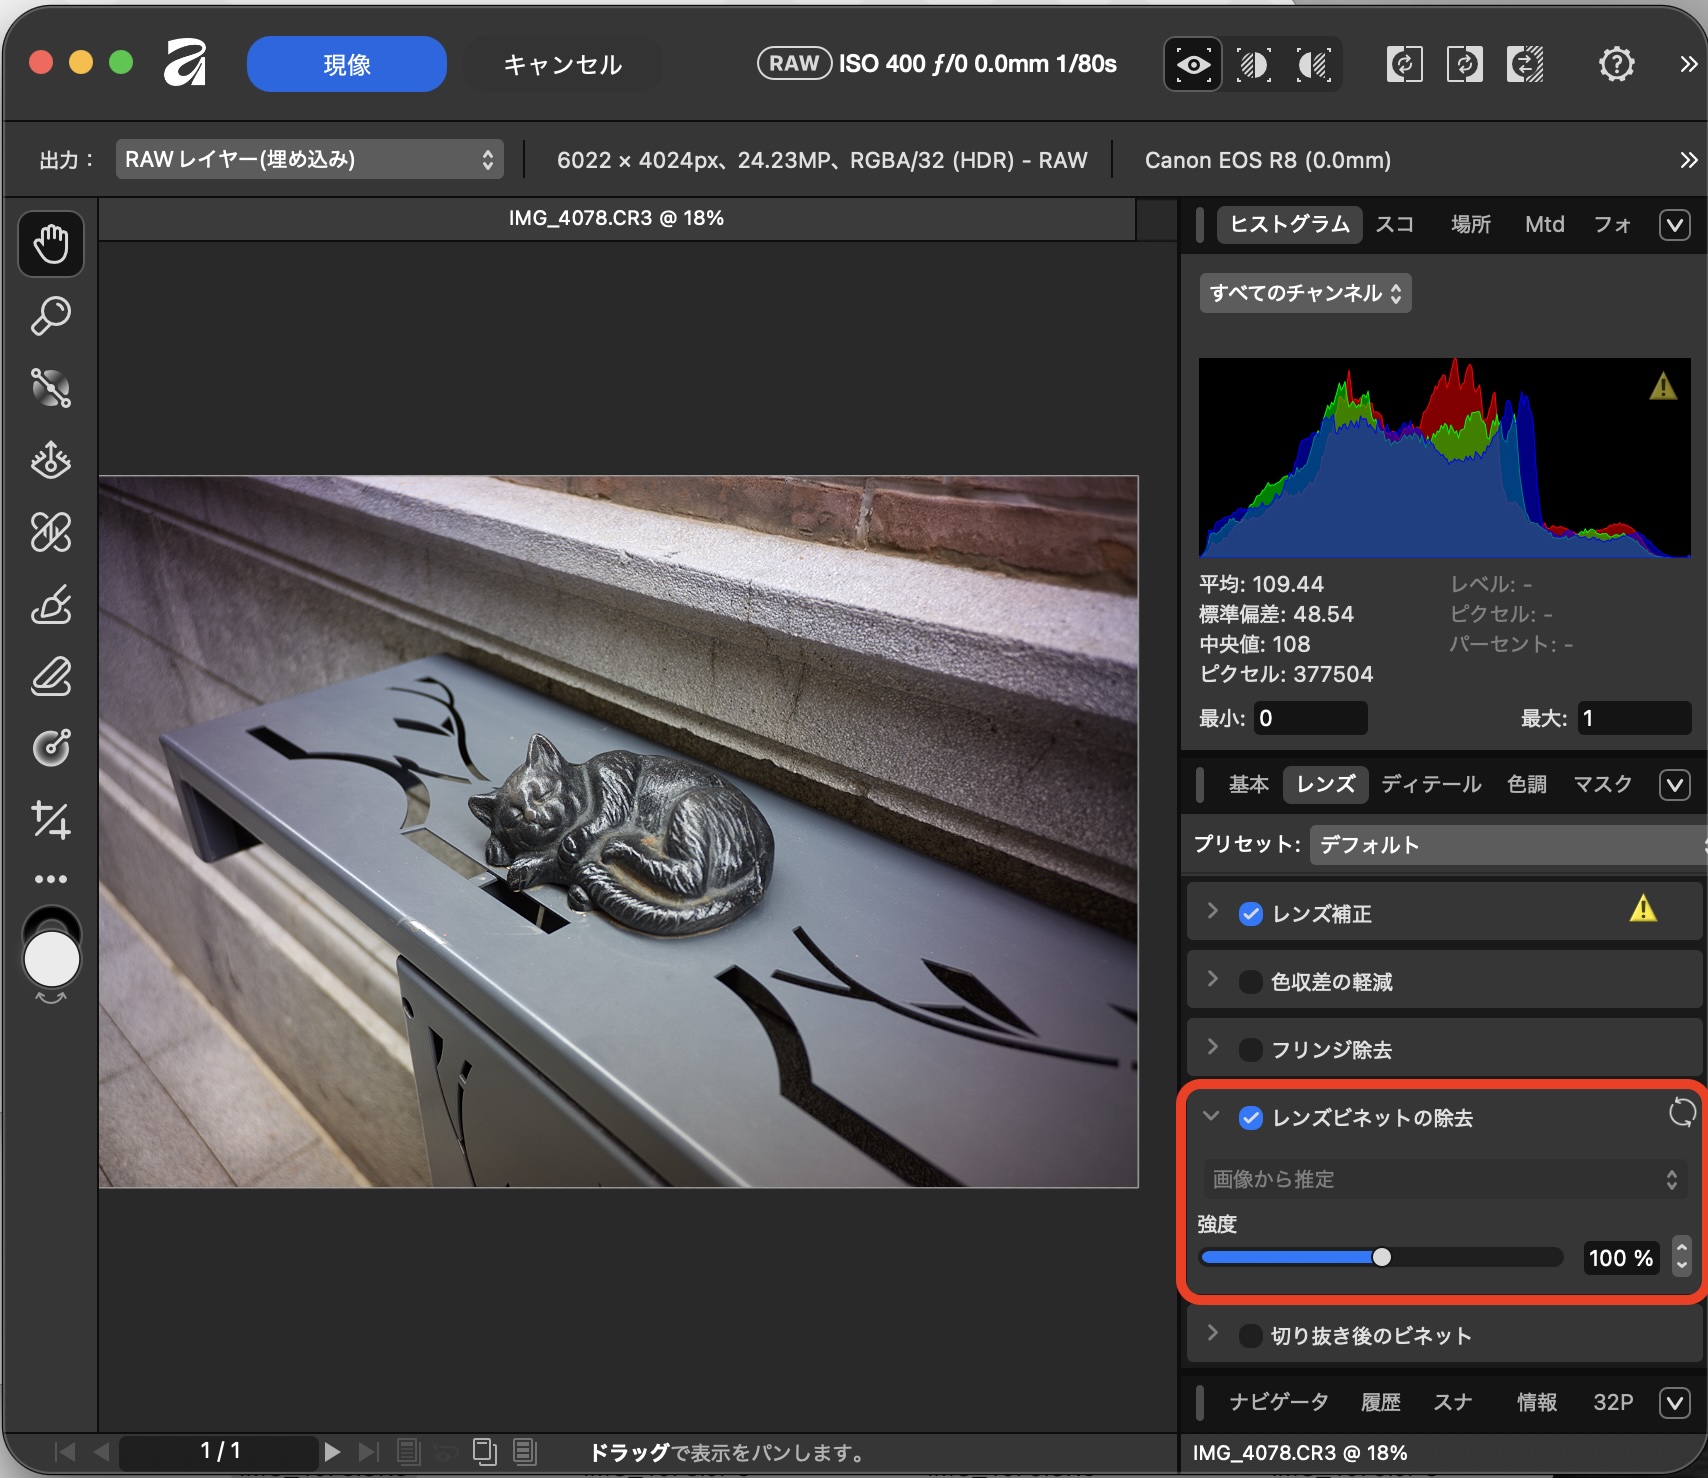Open the 出力 RAW レイヤー dropdown
This screenshot has height=1478, width=1708.
[309, 160]
